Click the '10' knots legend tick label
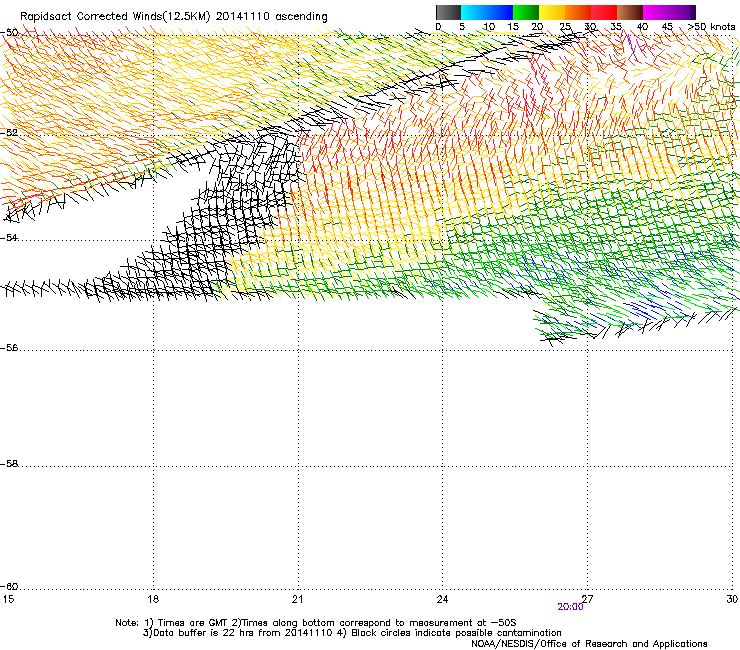Screen dimensions: 740x650 pos(488,27)
